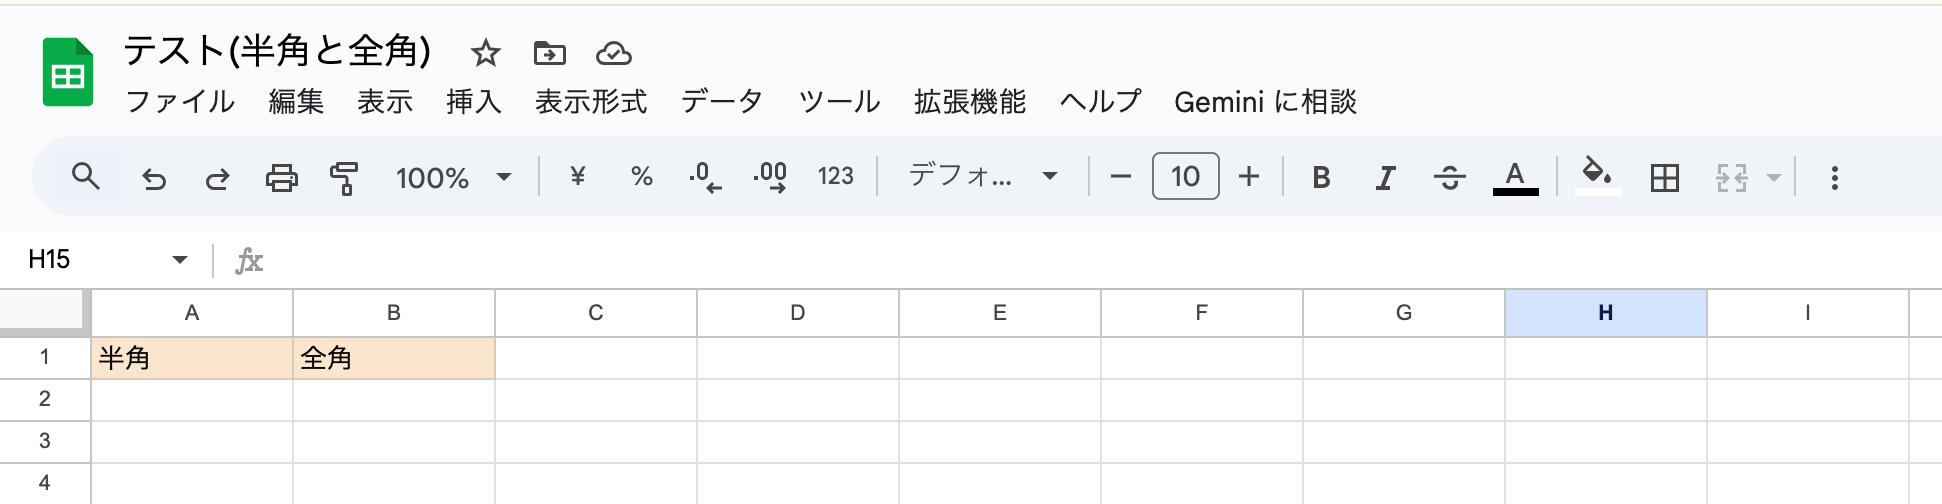Open the fill color paint bucket
This screenshot has height=504, width=1942.
point(1597,176)
